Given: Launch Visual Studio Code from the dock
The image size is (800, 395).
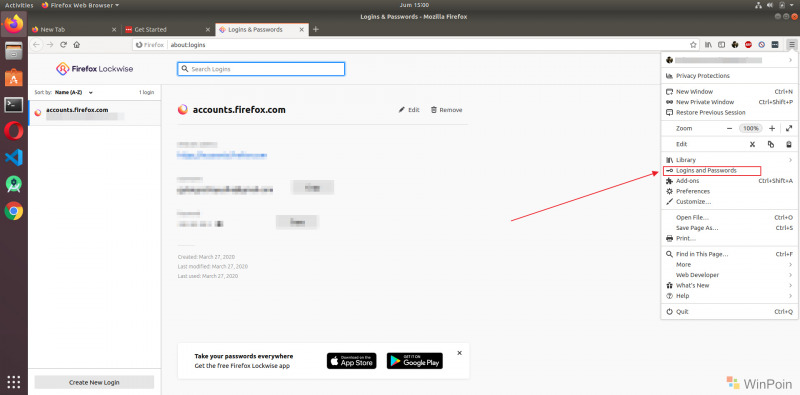Looking at the screenshot, I should tap(14, 158).
